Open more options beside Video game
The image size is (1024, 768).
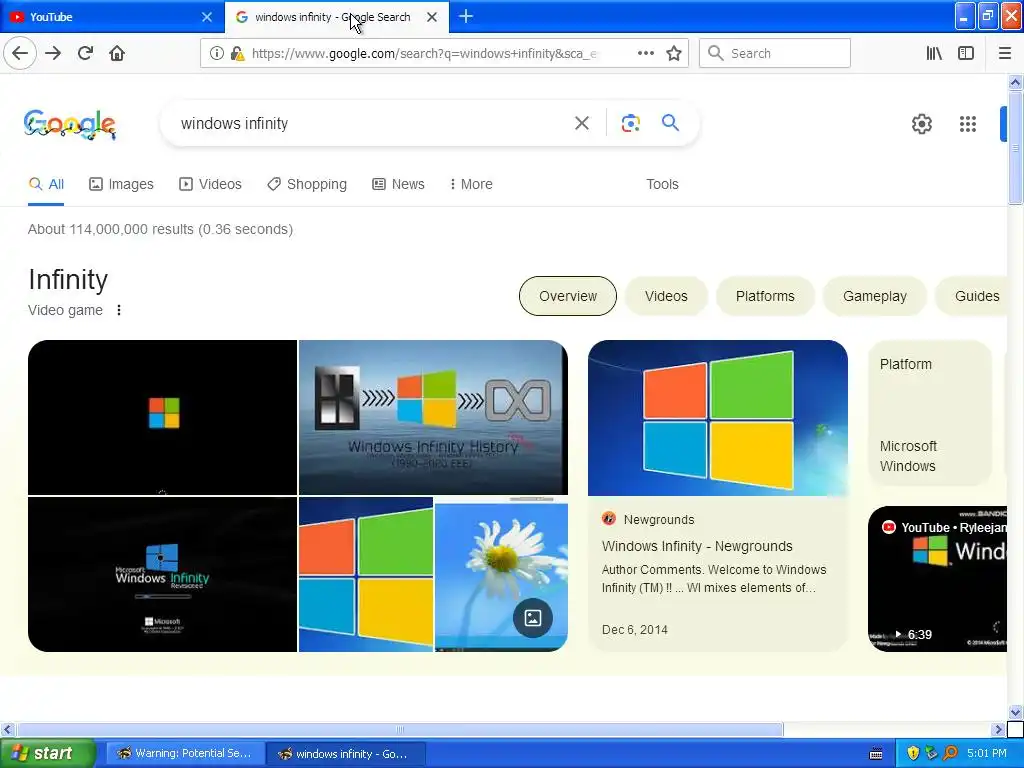click(119, 310)
